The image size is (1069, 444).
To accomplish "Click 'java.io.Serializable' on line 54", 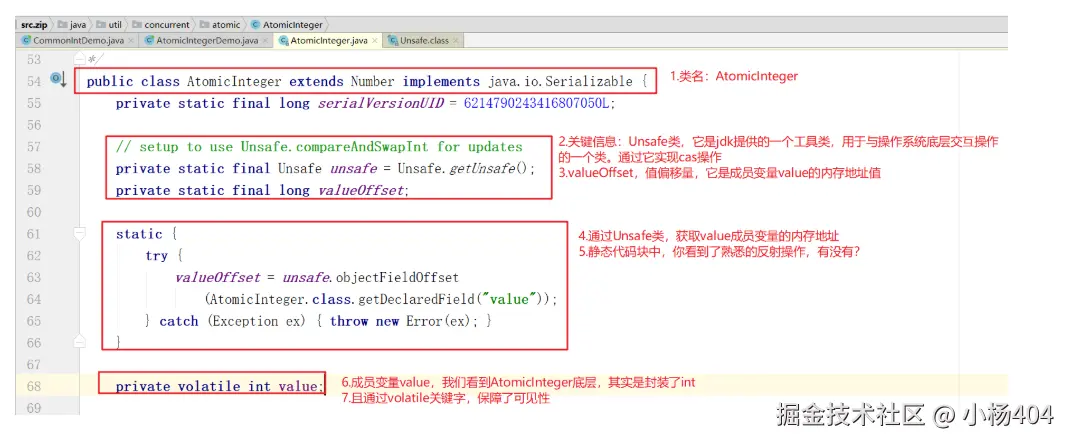I will tap(560, 81).
